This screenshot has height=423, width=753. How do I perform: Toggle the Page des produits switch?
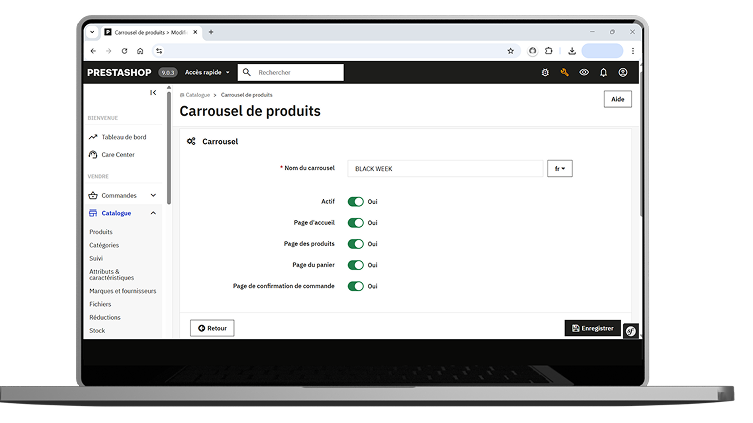pos(356,244)
